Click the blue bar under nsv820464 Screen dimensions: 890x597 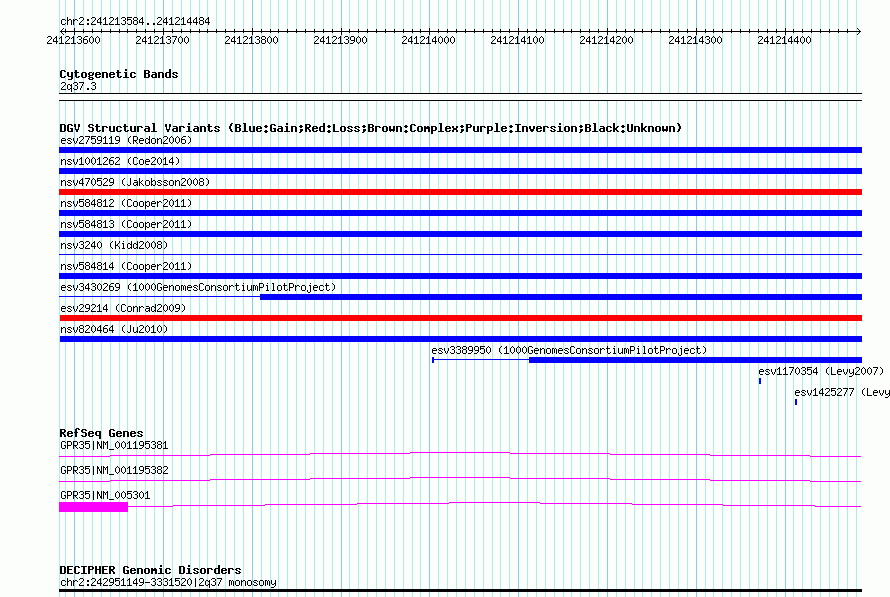[460, 339]
